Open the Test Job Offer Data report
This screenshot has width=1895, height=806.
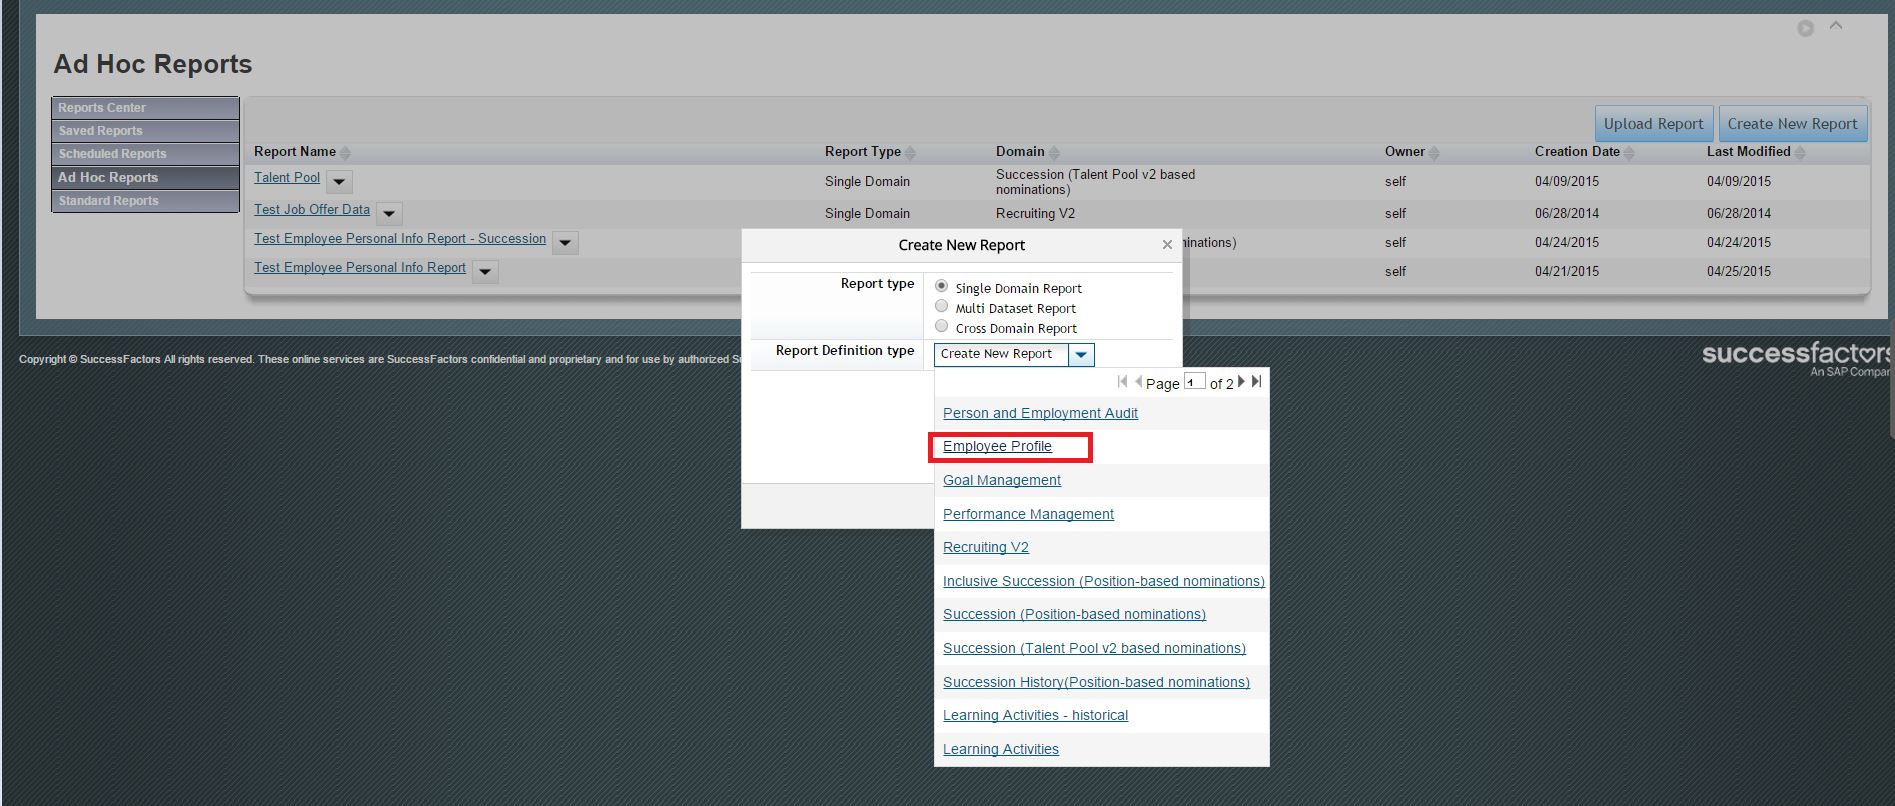tap(312, 210)
